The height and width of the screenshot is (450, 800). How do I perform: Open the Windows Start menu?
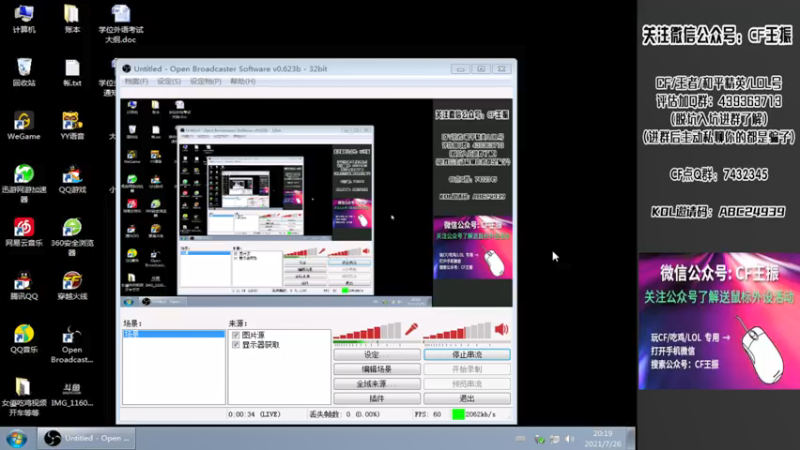click(x=17, y=439)
